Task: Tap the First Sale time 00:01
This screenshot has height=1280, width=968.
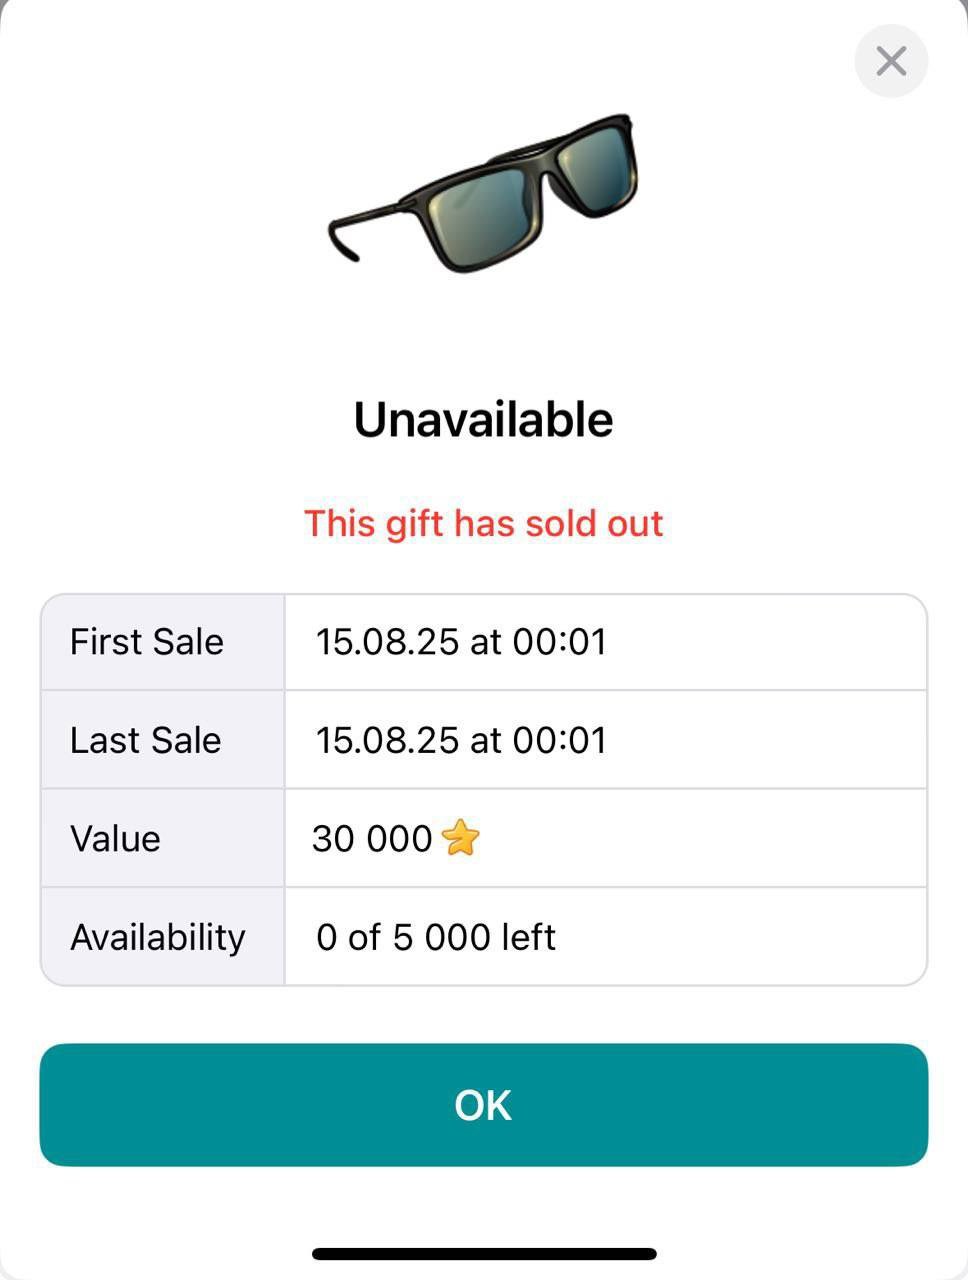Action: point(559,641)
